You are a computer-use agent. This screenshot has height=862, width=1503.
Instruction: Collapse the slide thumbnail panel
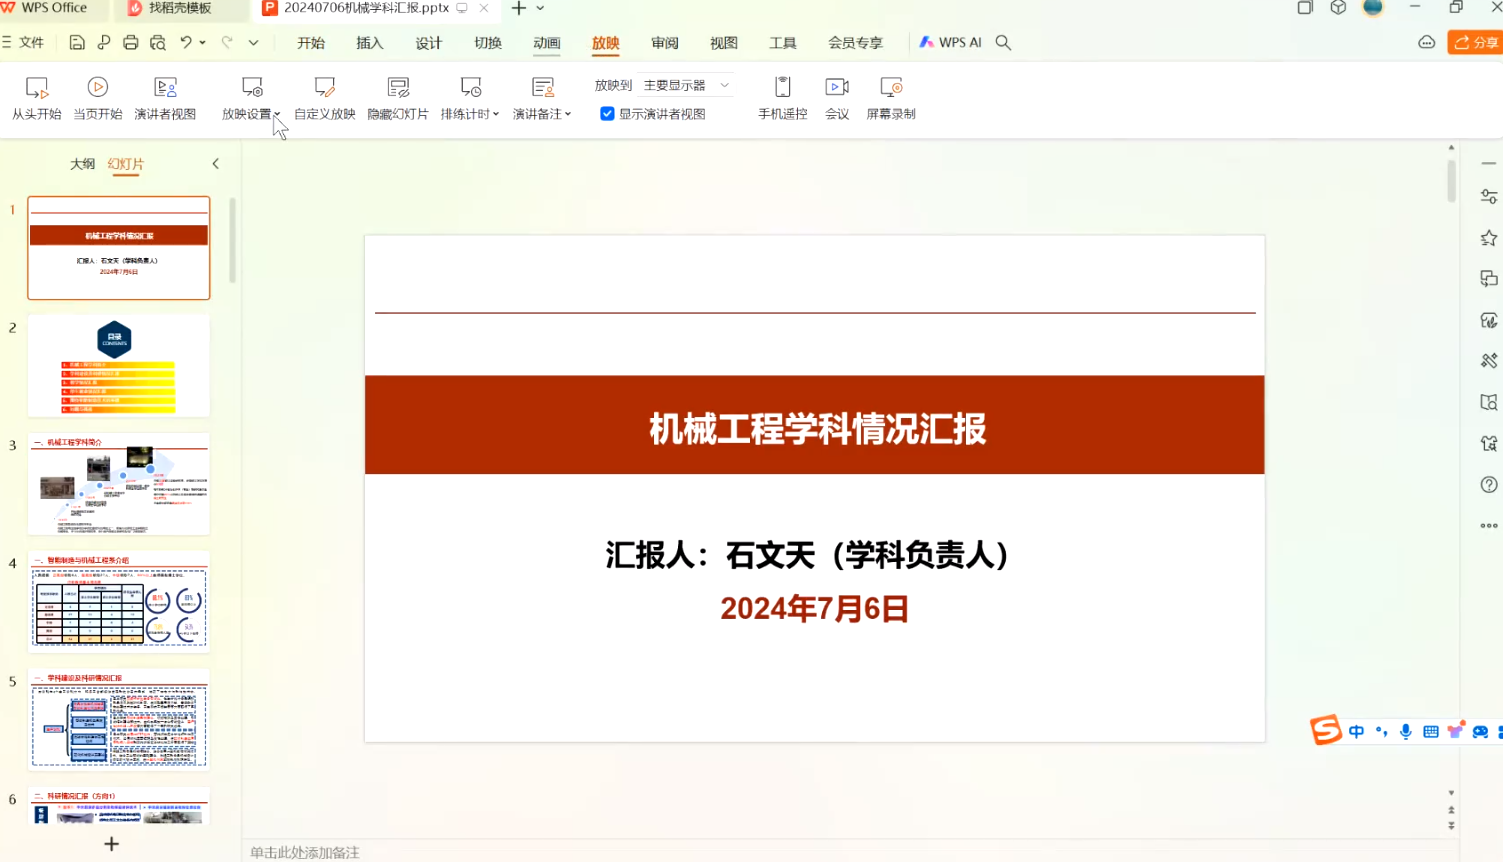pyautogui.click(x=215, y=164)
